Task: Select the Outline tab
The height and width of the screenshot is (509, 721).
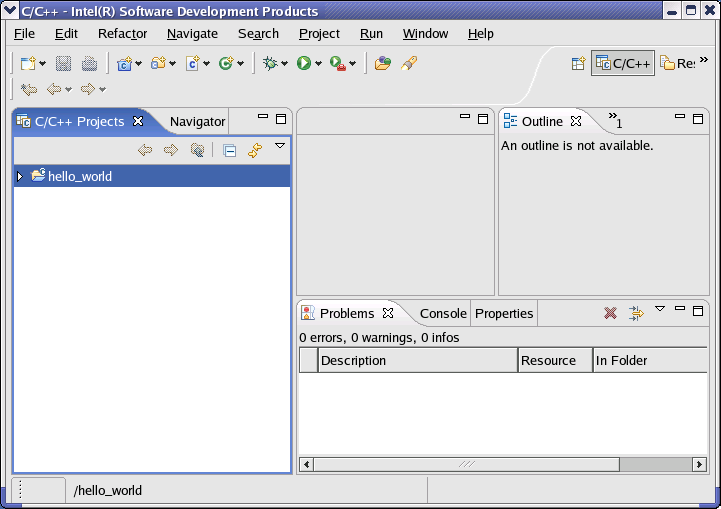Action: click(x=542, y=121)
